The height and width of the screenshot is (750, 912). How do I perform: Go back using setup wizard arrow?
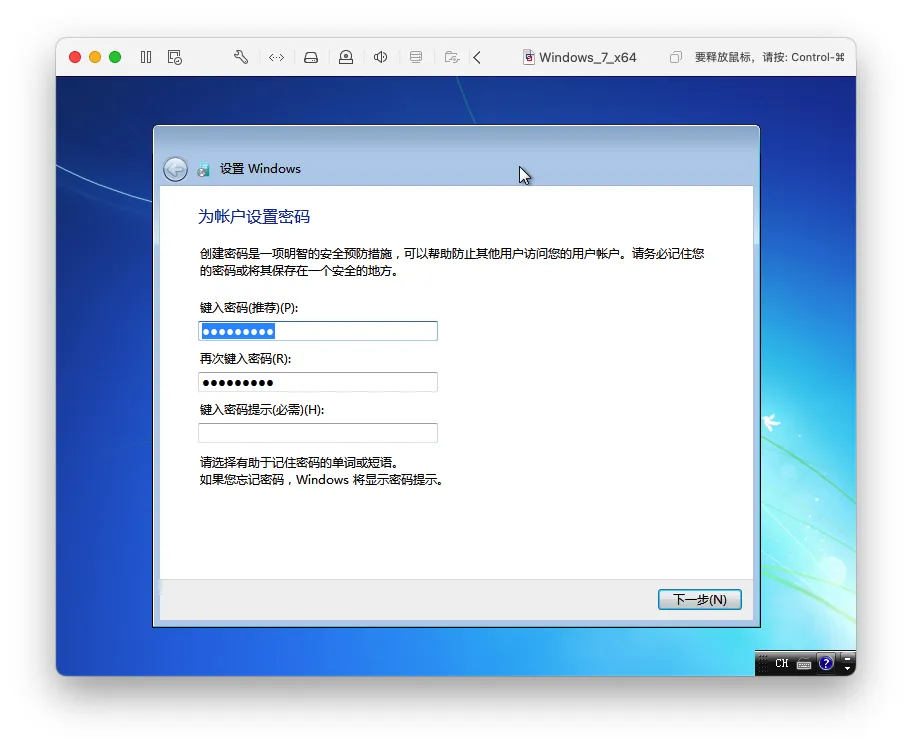pyautogui.click(x=175, y=169)
